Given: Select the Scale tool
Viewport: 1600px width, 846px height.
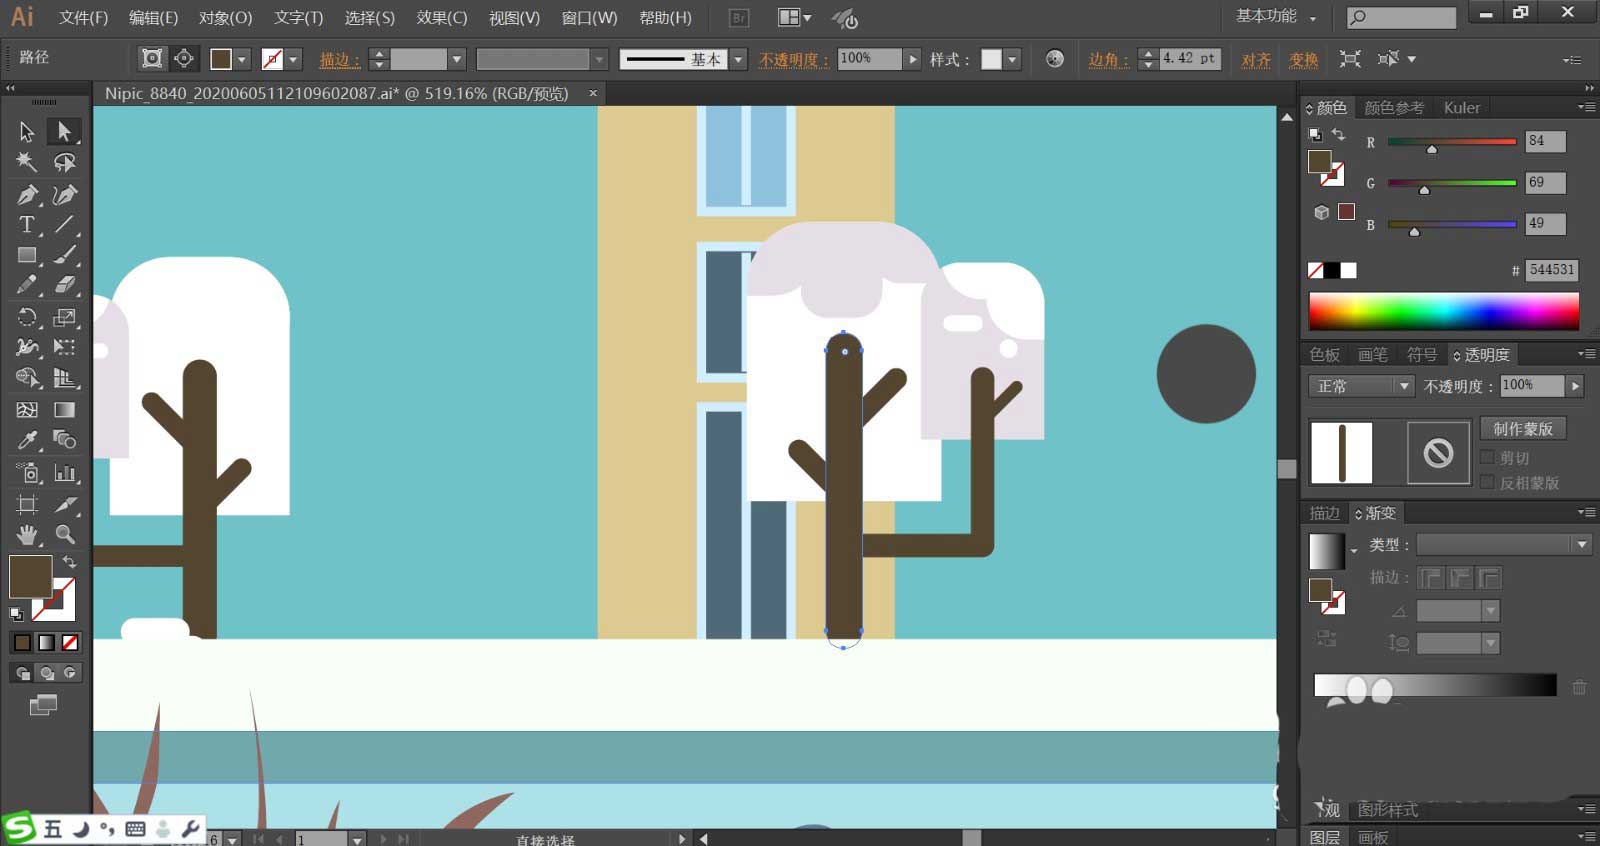Looking at the screenshot, I should point(64,318).
